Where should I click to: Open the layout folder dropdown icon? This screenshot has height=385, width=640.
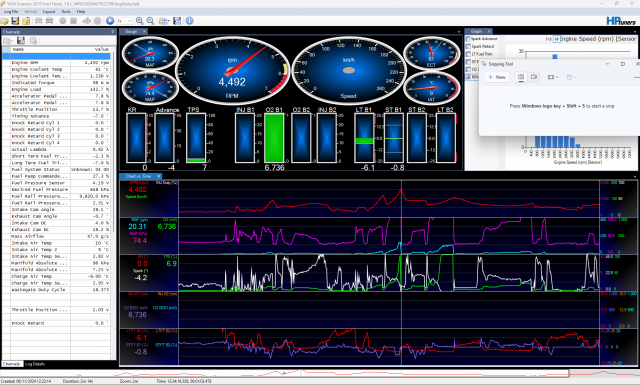(x=164, y=20)
